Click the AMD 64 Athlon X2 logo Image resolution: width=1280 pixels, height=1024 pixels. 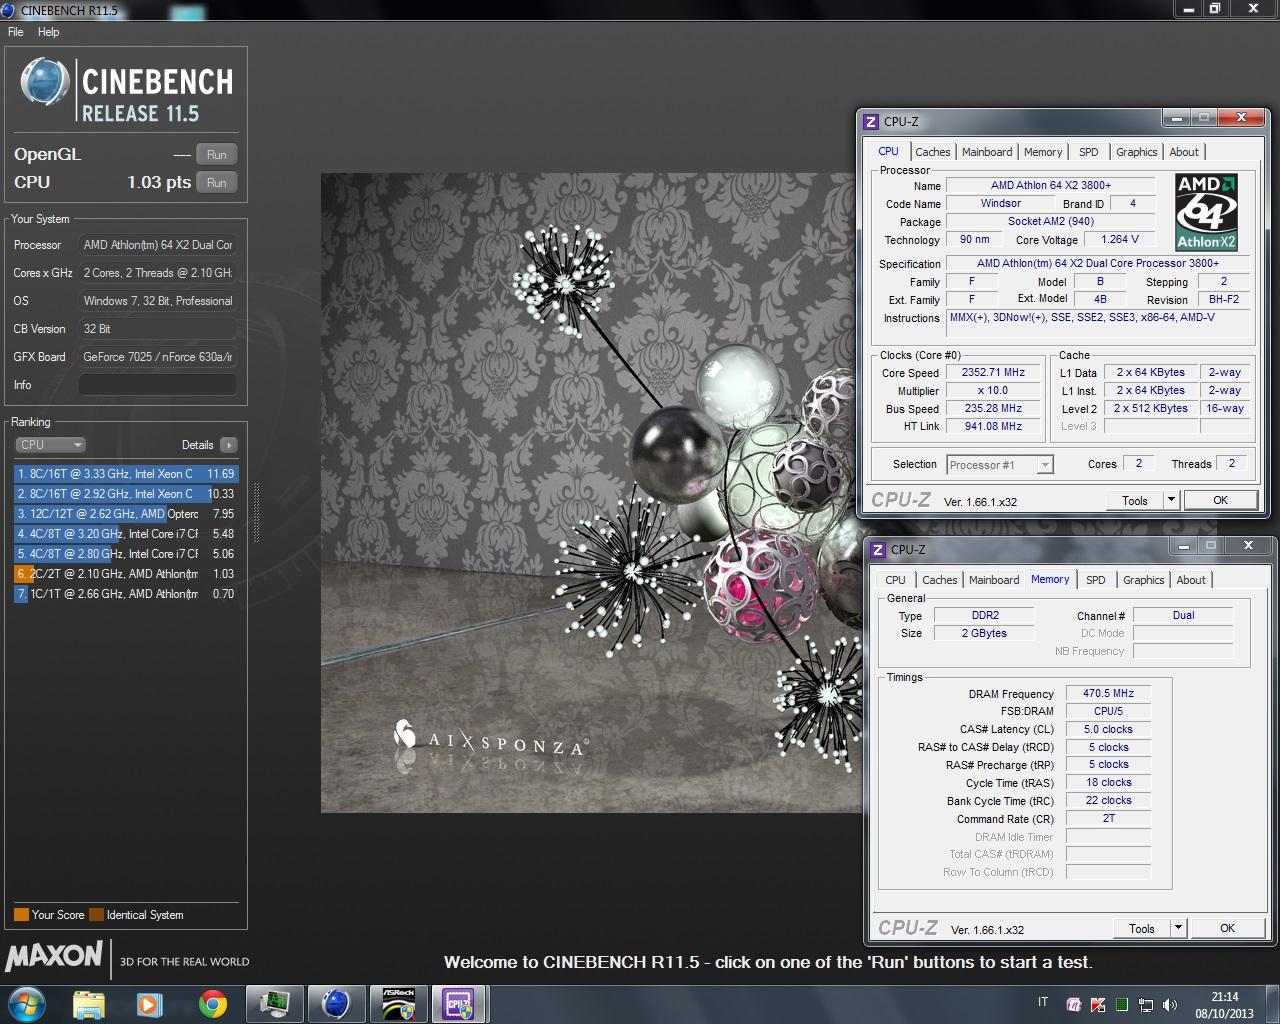pyautogui.click(x=1206, y=212)
